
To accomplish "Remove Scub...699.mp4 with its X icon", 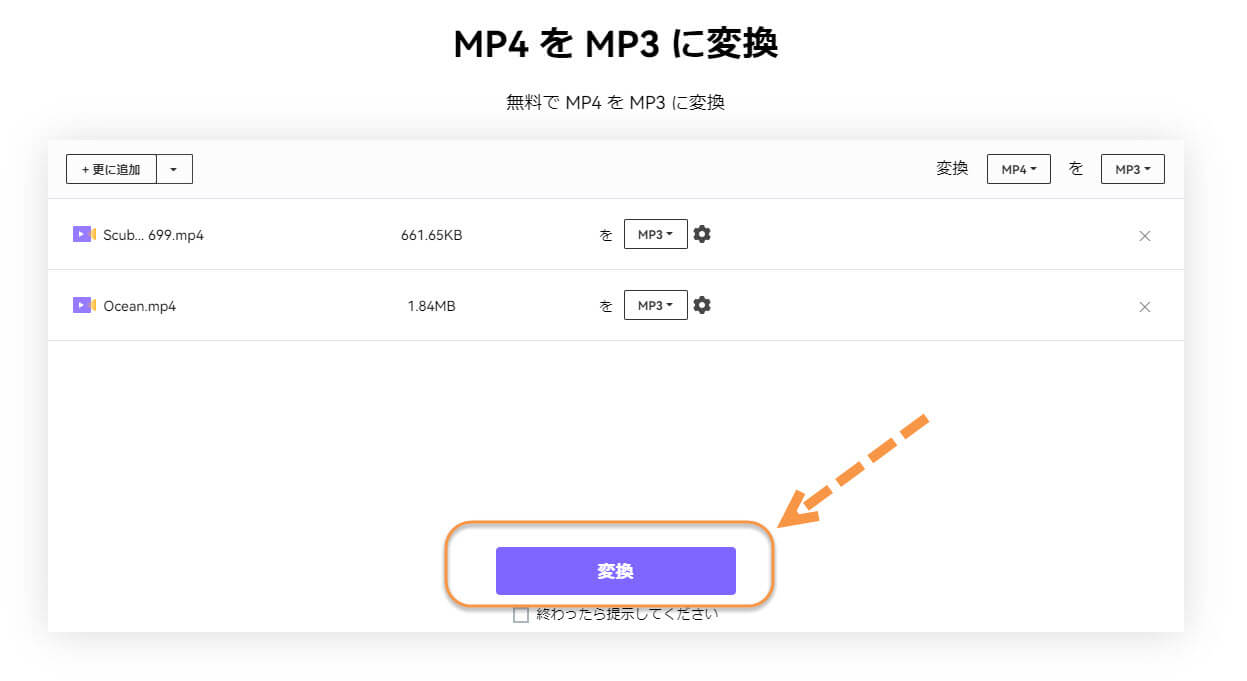I will (1145, 236).
